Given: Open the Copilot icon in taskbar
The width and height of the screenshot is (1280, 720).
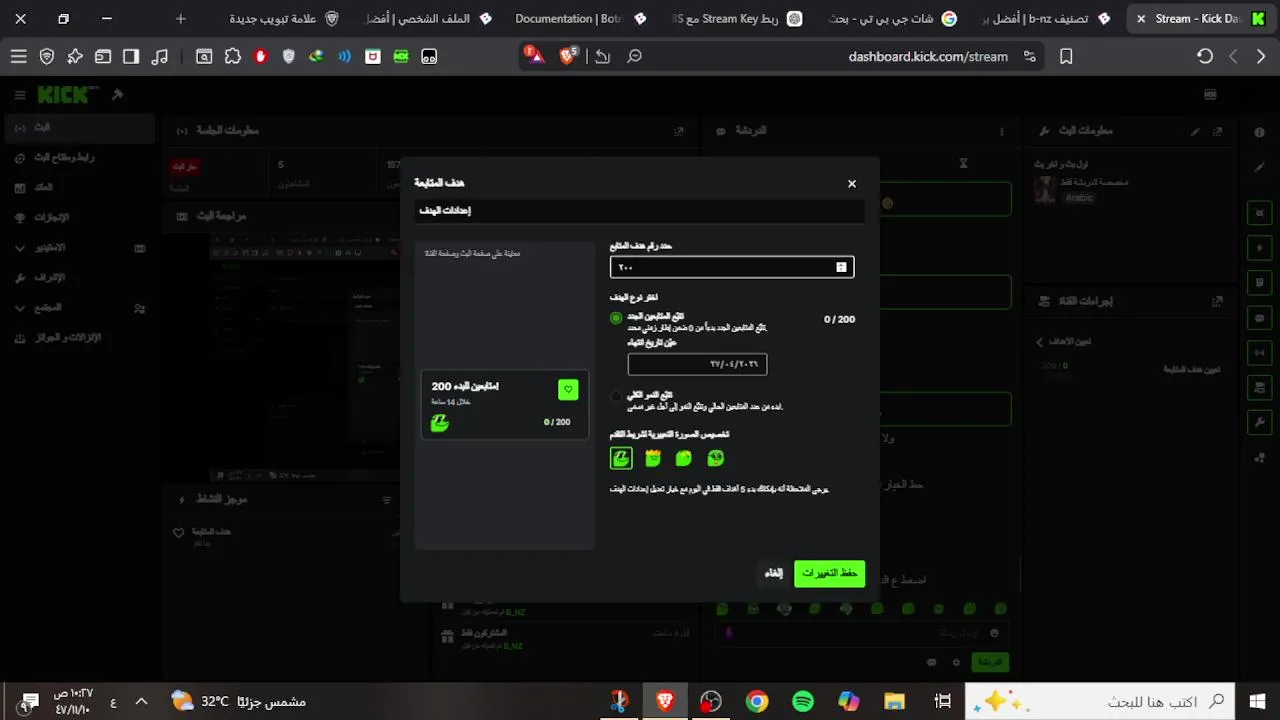Looking at the screenshot, I should point(848,701).
